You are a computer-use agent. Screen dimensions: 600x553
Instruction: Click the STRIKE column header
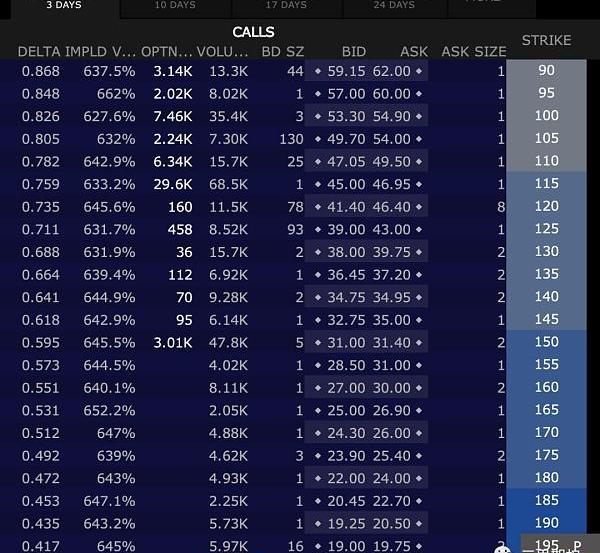pos(546,41)
